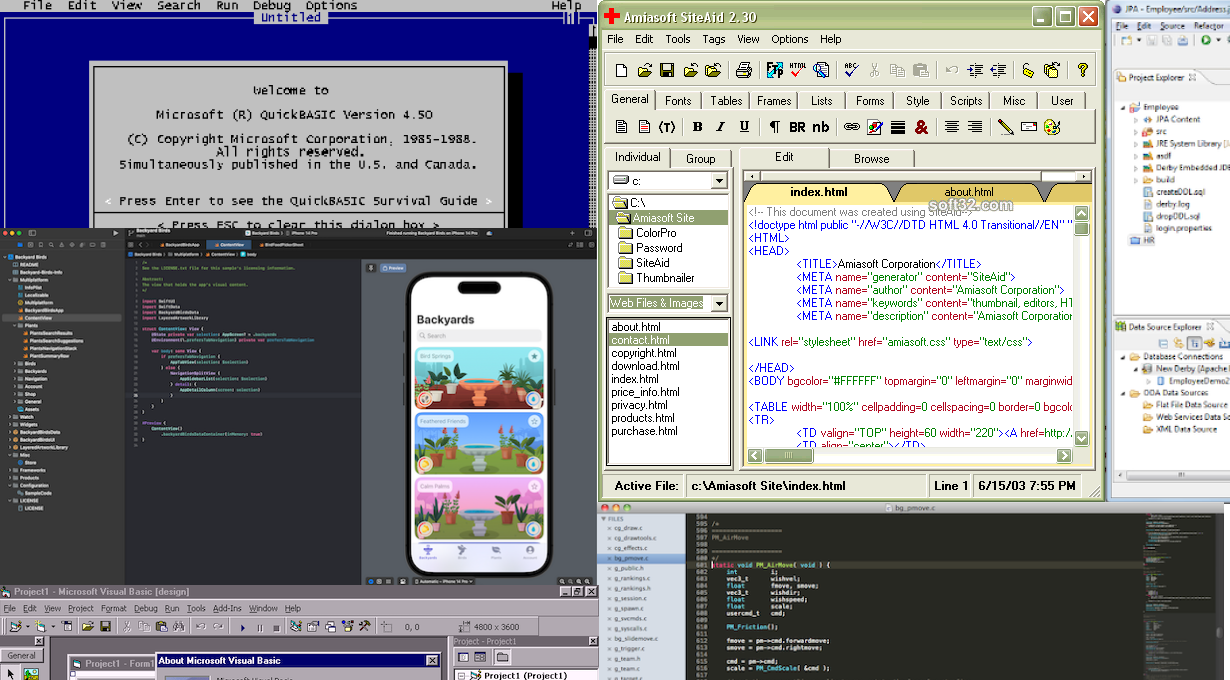Run the ABC spell check in SiteAid
1230x680 pixels.
coord(851,70)
